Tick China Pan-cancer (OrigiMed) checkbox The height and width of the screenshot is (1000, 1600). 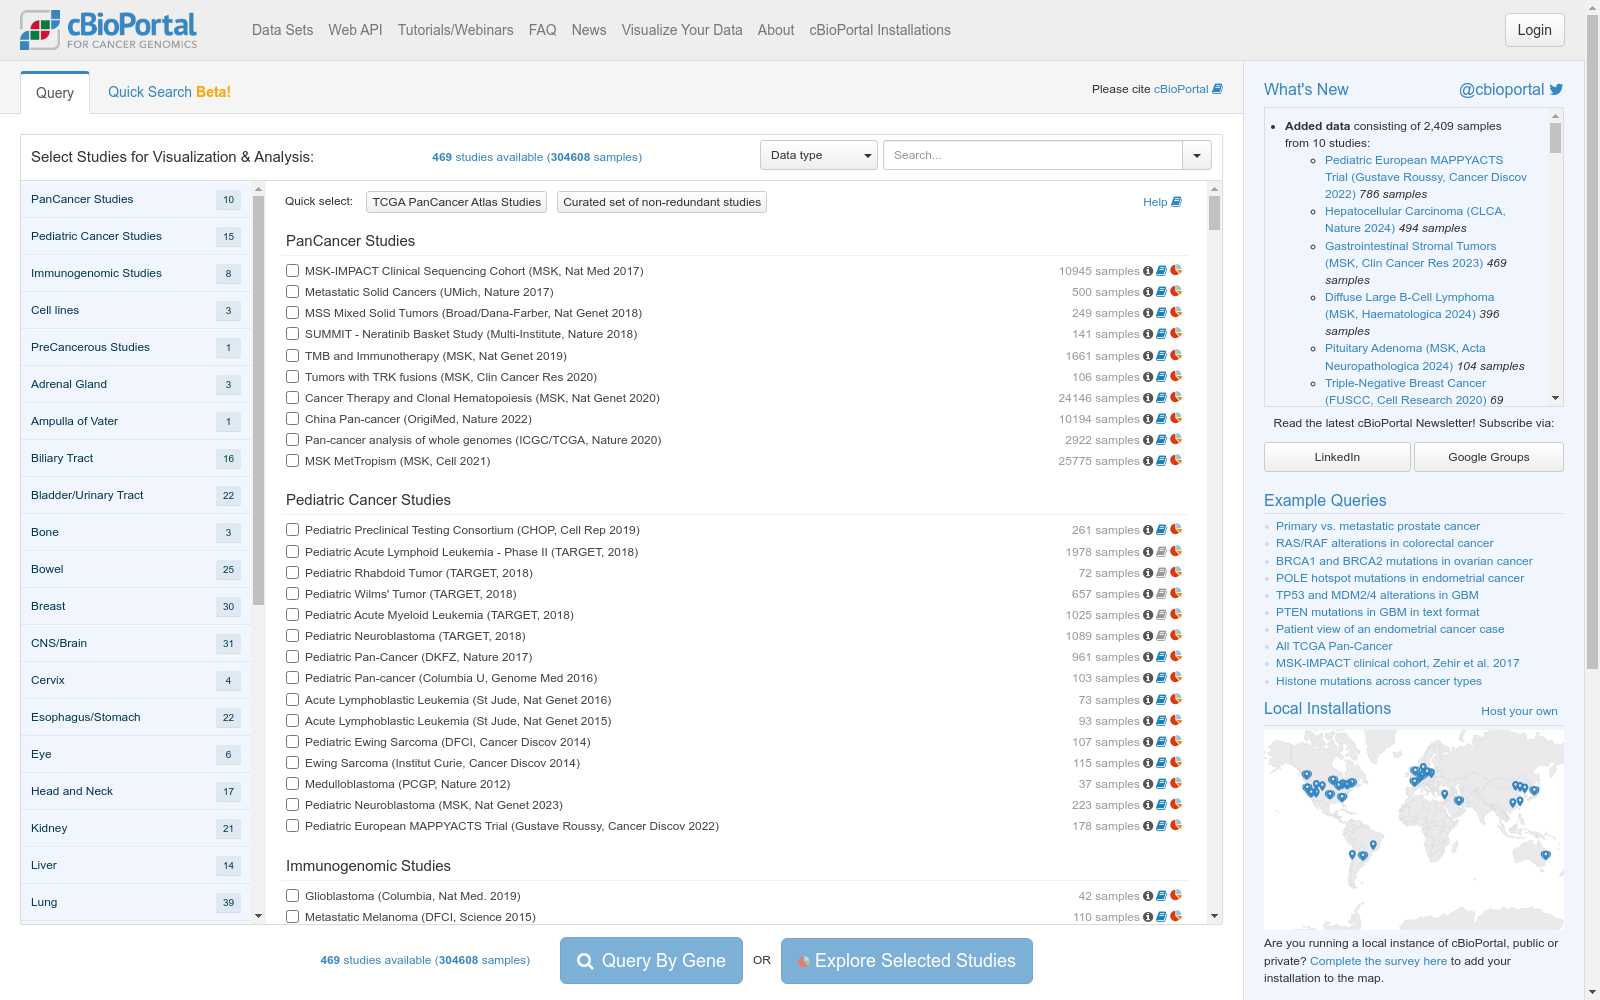coord(292,418)
